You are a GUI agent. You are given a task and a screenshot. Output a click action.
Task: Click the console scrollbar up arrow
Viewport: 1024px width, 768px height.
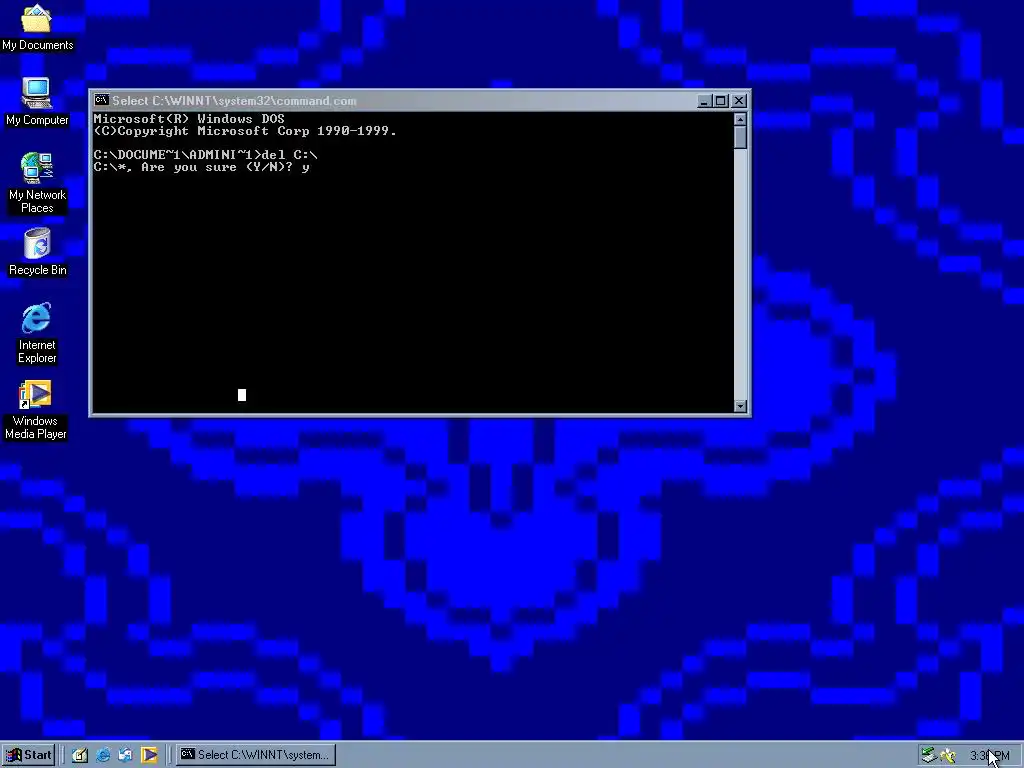(740, 119)
